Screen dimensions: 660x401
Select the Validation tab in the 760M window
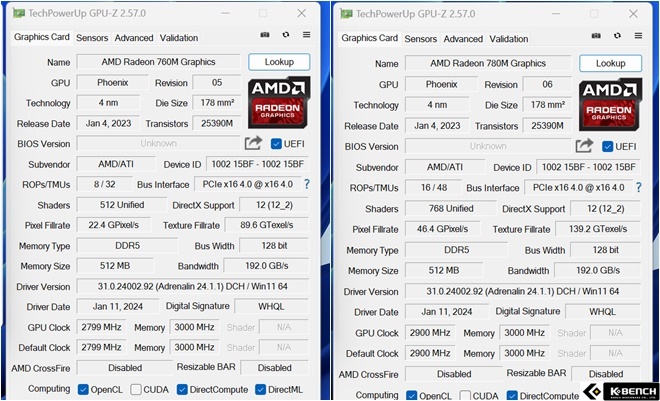179,38
